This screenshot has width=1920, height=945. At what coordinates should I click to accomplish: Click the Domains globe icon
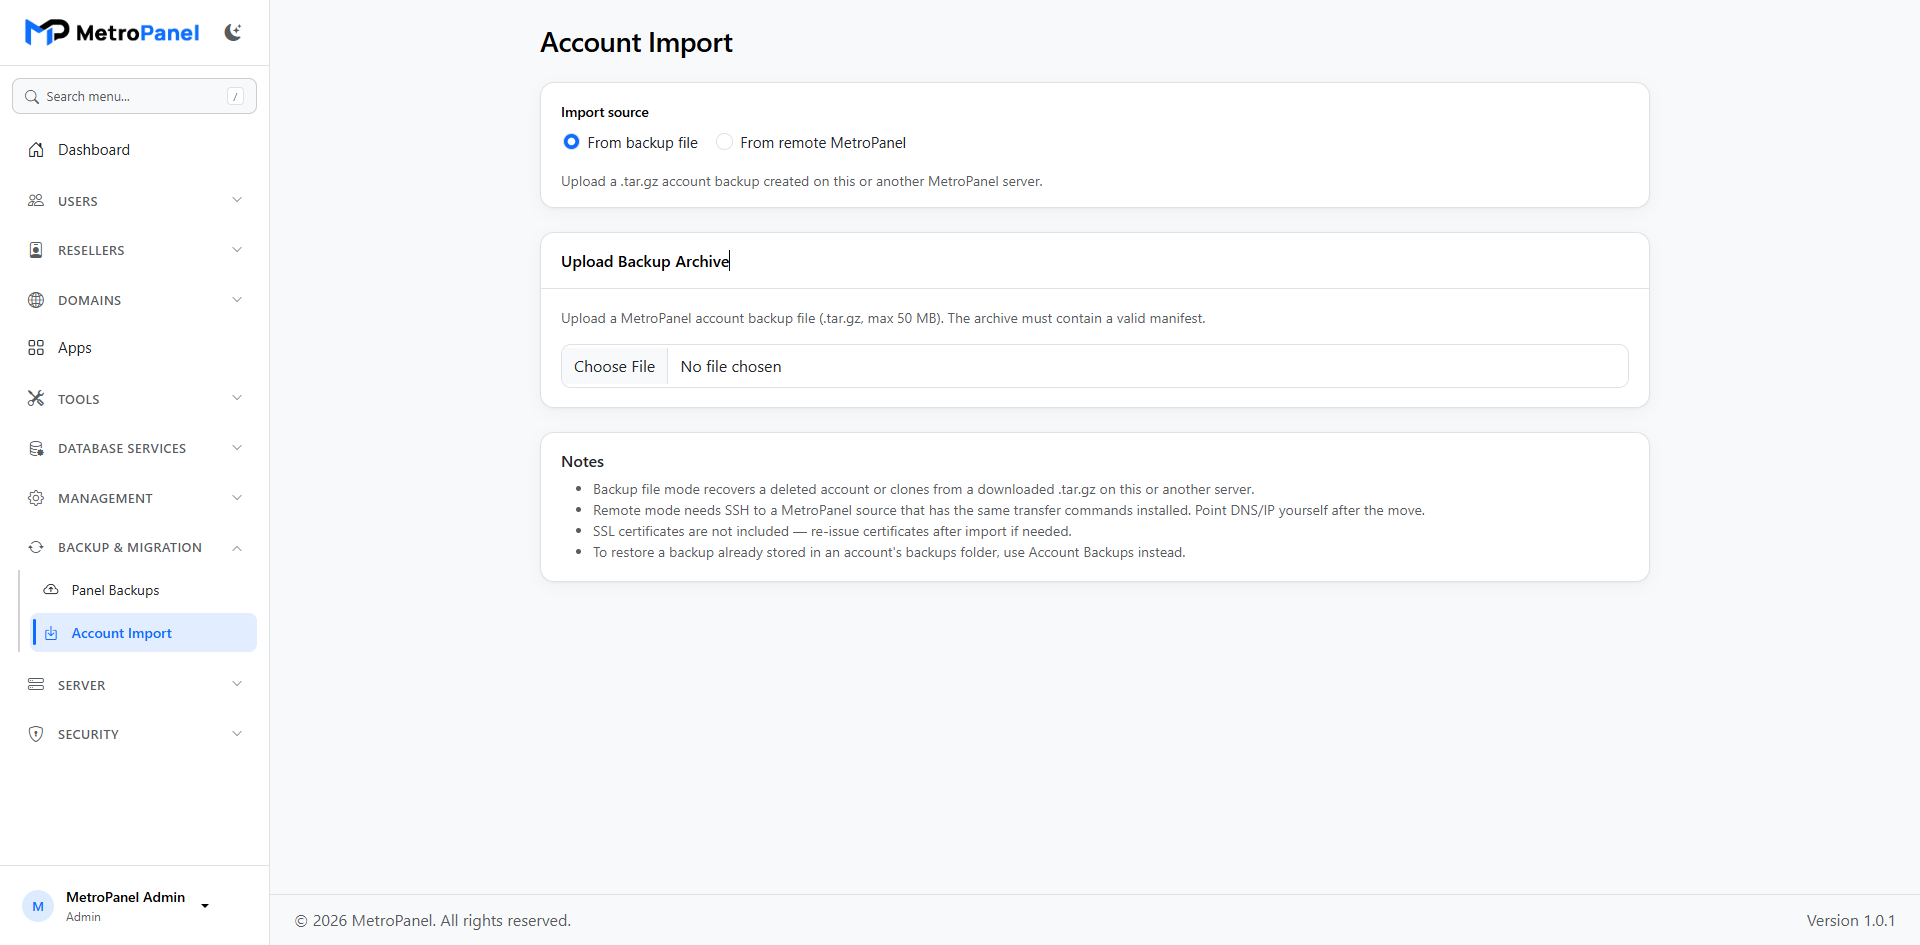click(36, 300)
